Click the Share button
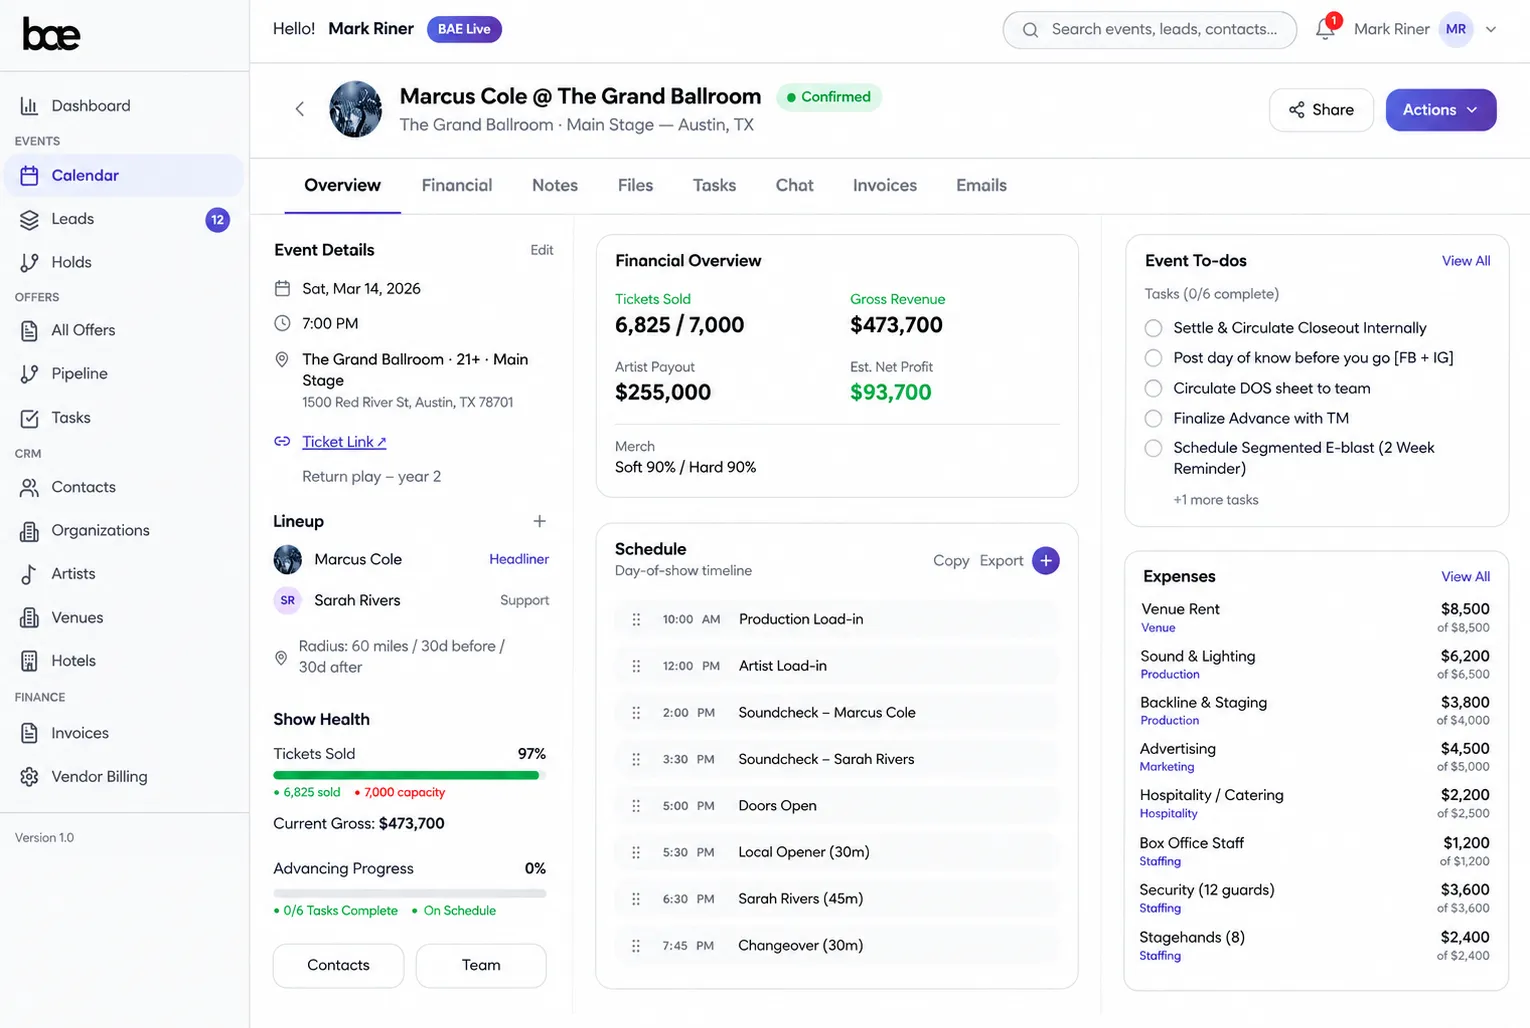The width and height of the screenshot is (1530, 1028). [x=1321, y=110]
